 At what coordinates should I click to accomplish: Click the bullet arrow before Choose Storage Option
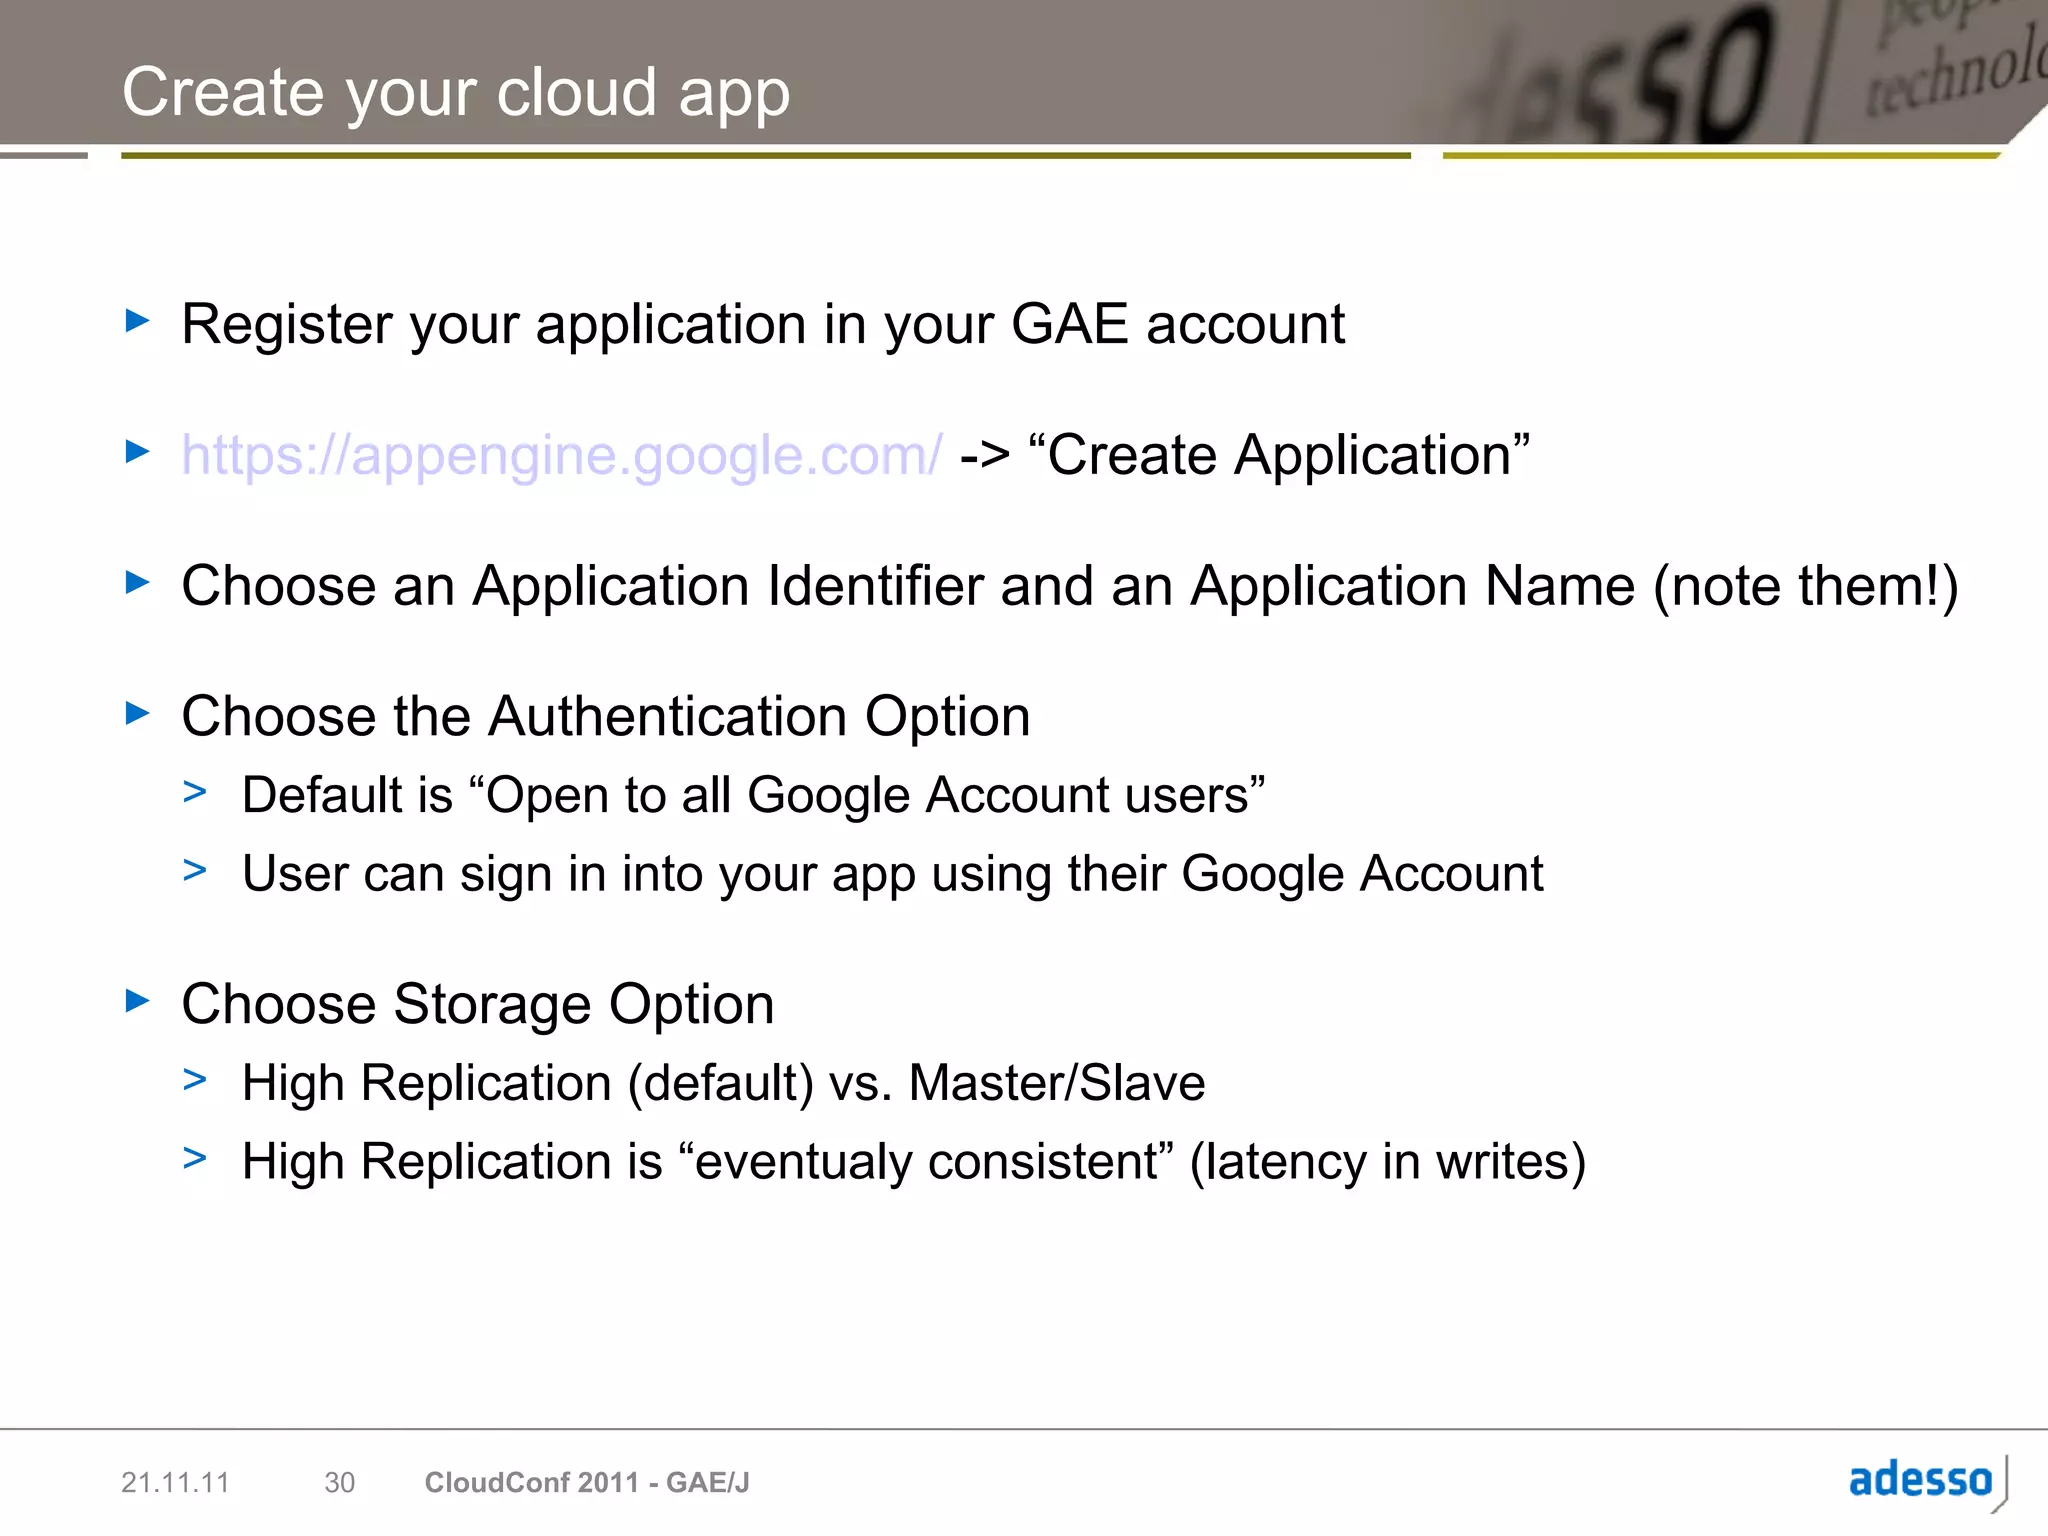(x=138, y=1000)
